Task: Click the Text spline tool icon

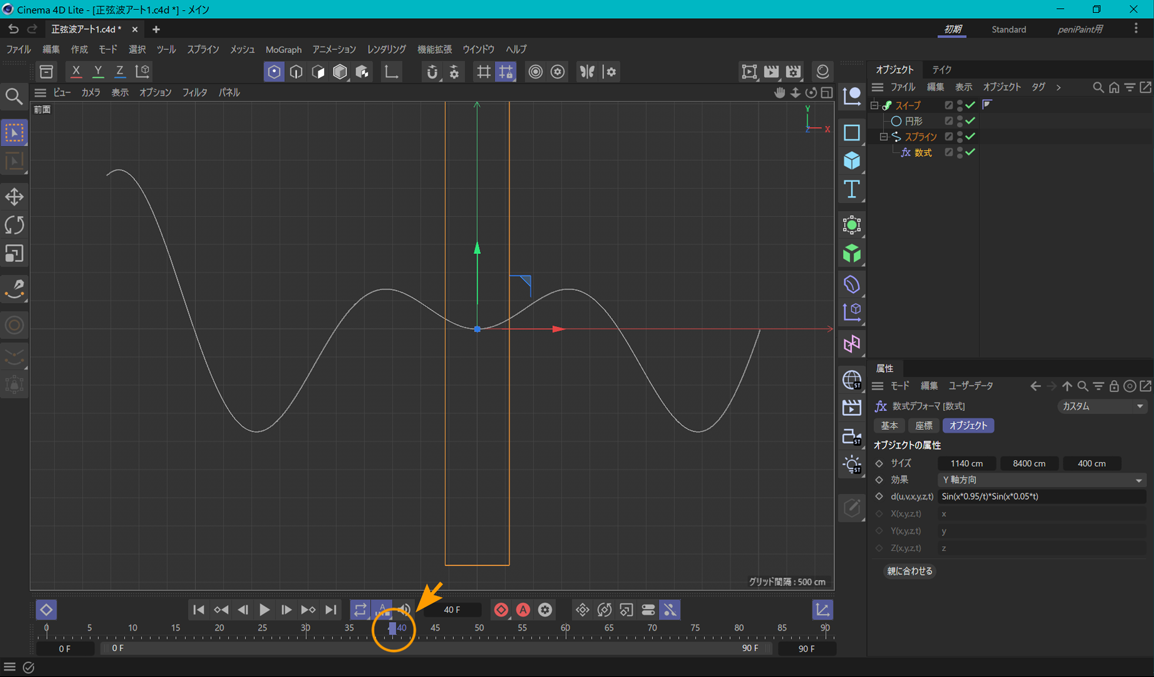Action: [852, 189]
